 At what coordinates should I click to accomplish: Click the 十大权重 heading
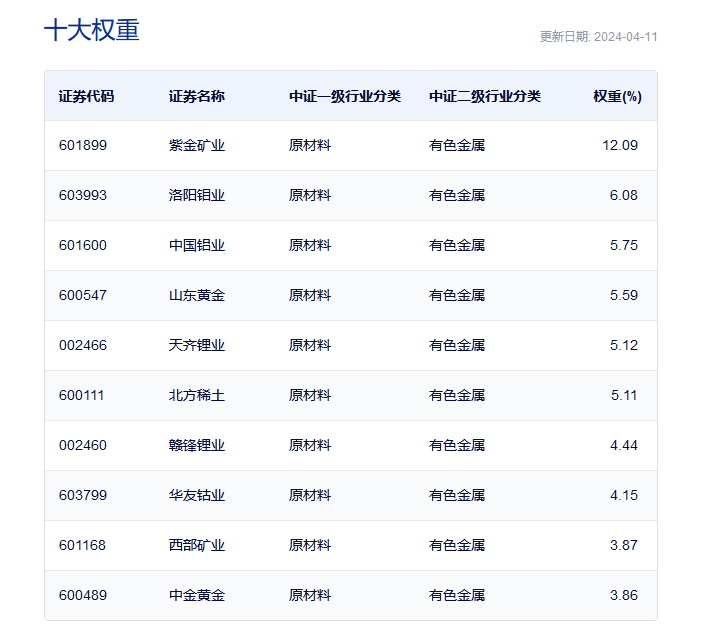(x=92, y=30)
